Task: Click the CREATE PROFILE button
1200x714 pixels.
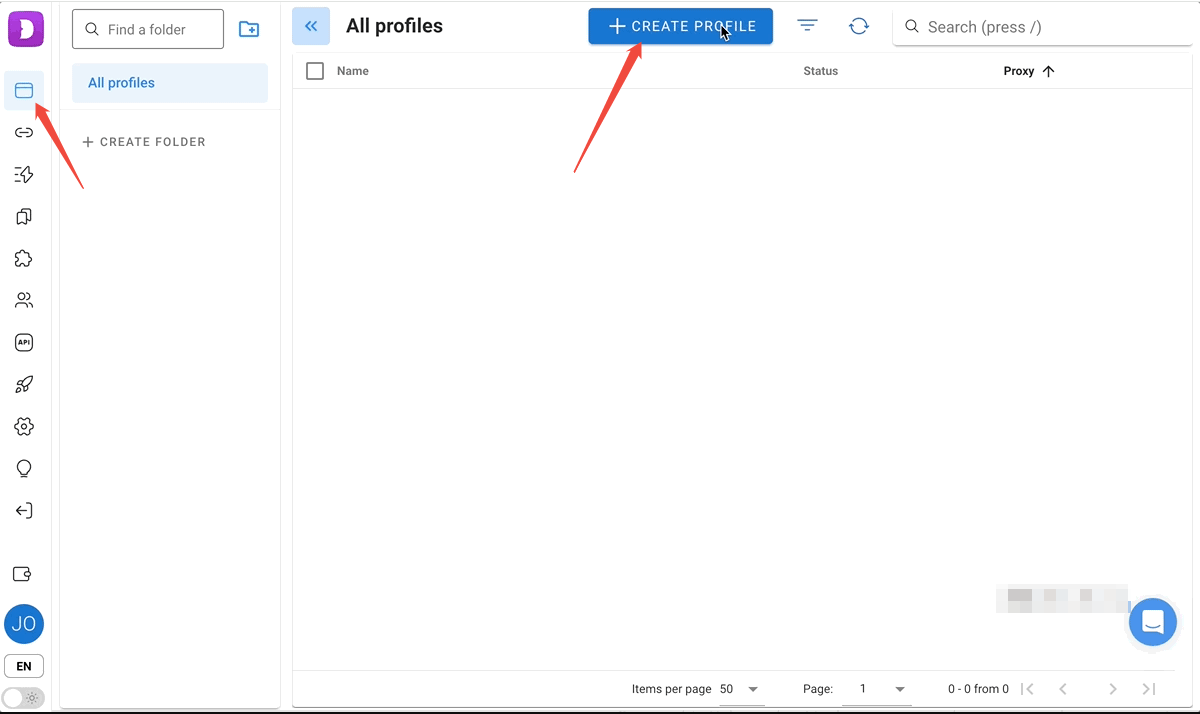Action: point(680,27)
